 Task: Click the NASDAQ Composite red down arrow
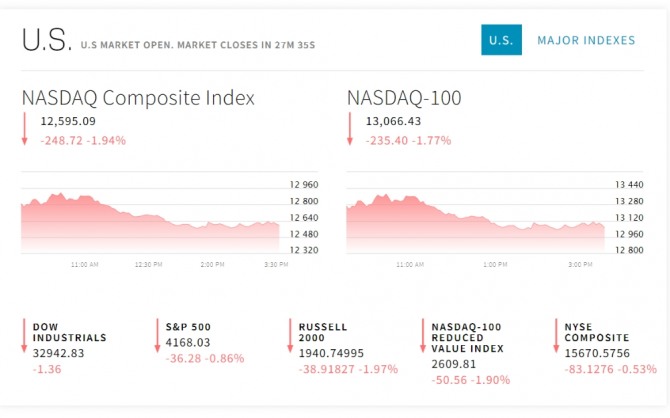(24, 130)
